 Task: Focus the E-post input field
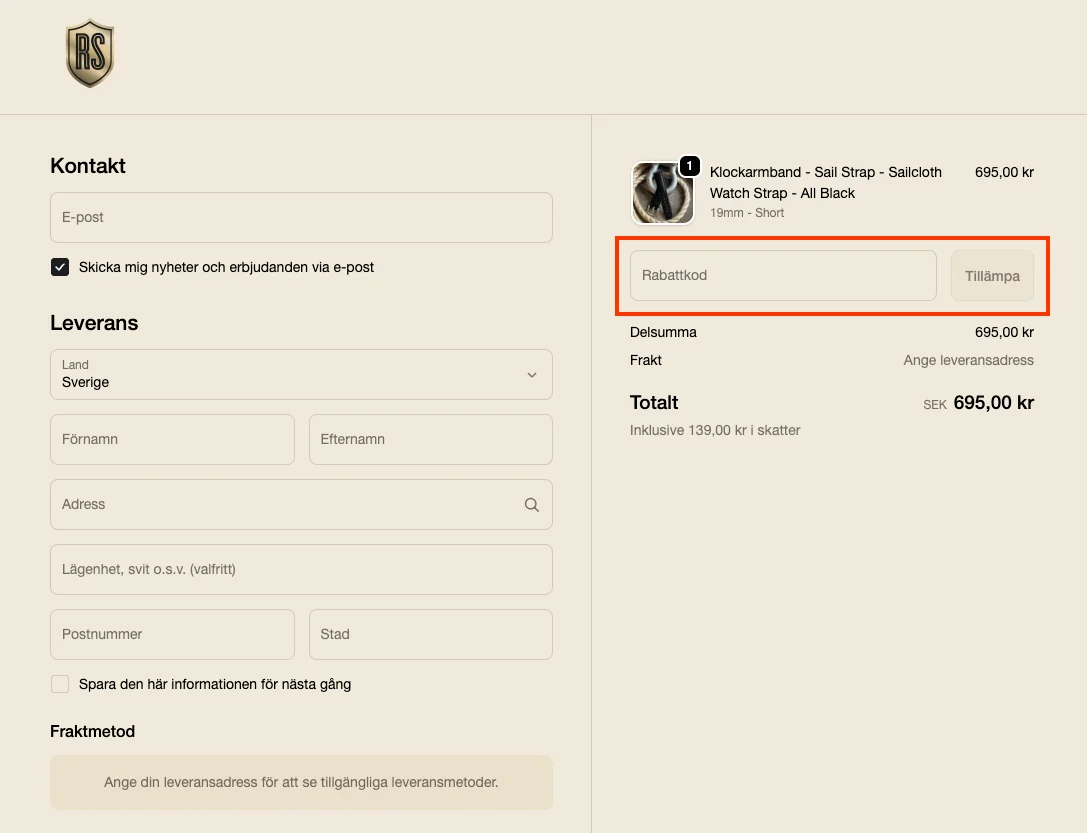[300, 218]
